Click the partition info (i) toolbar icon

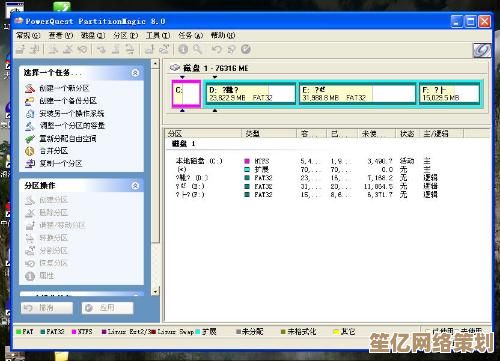[x=183, y=49]
